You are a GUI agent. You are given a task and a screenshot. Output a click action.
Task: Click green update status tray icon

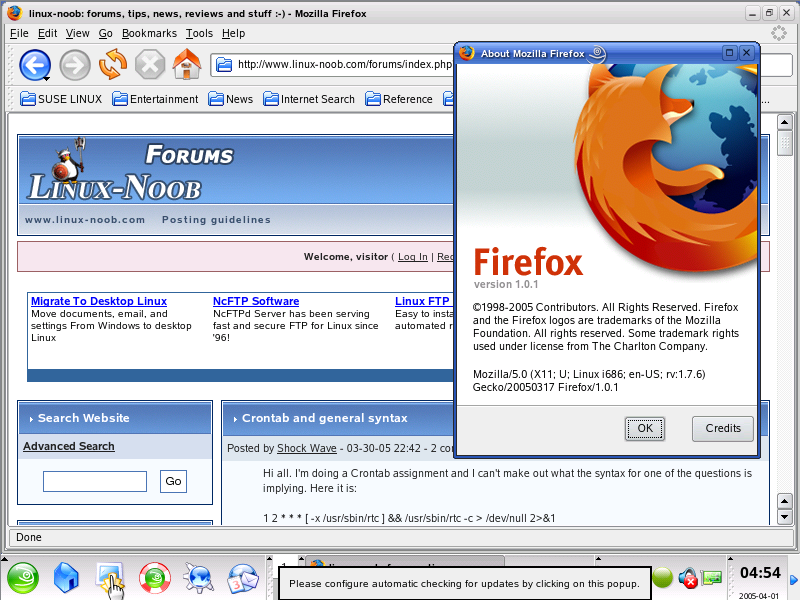pos(663,578)
